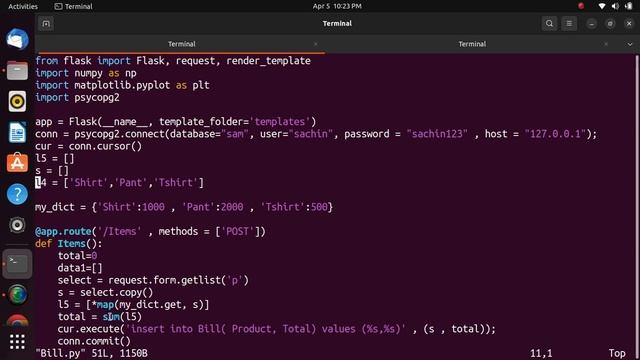Select the Terminal icon in dock
Screen dimensions: 640x360
(x=17, y=264)
